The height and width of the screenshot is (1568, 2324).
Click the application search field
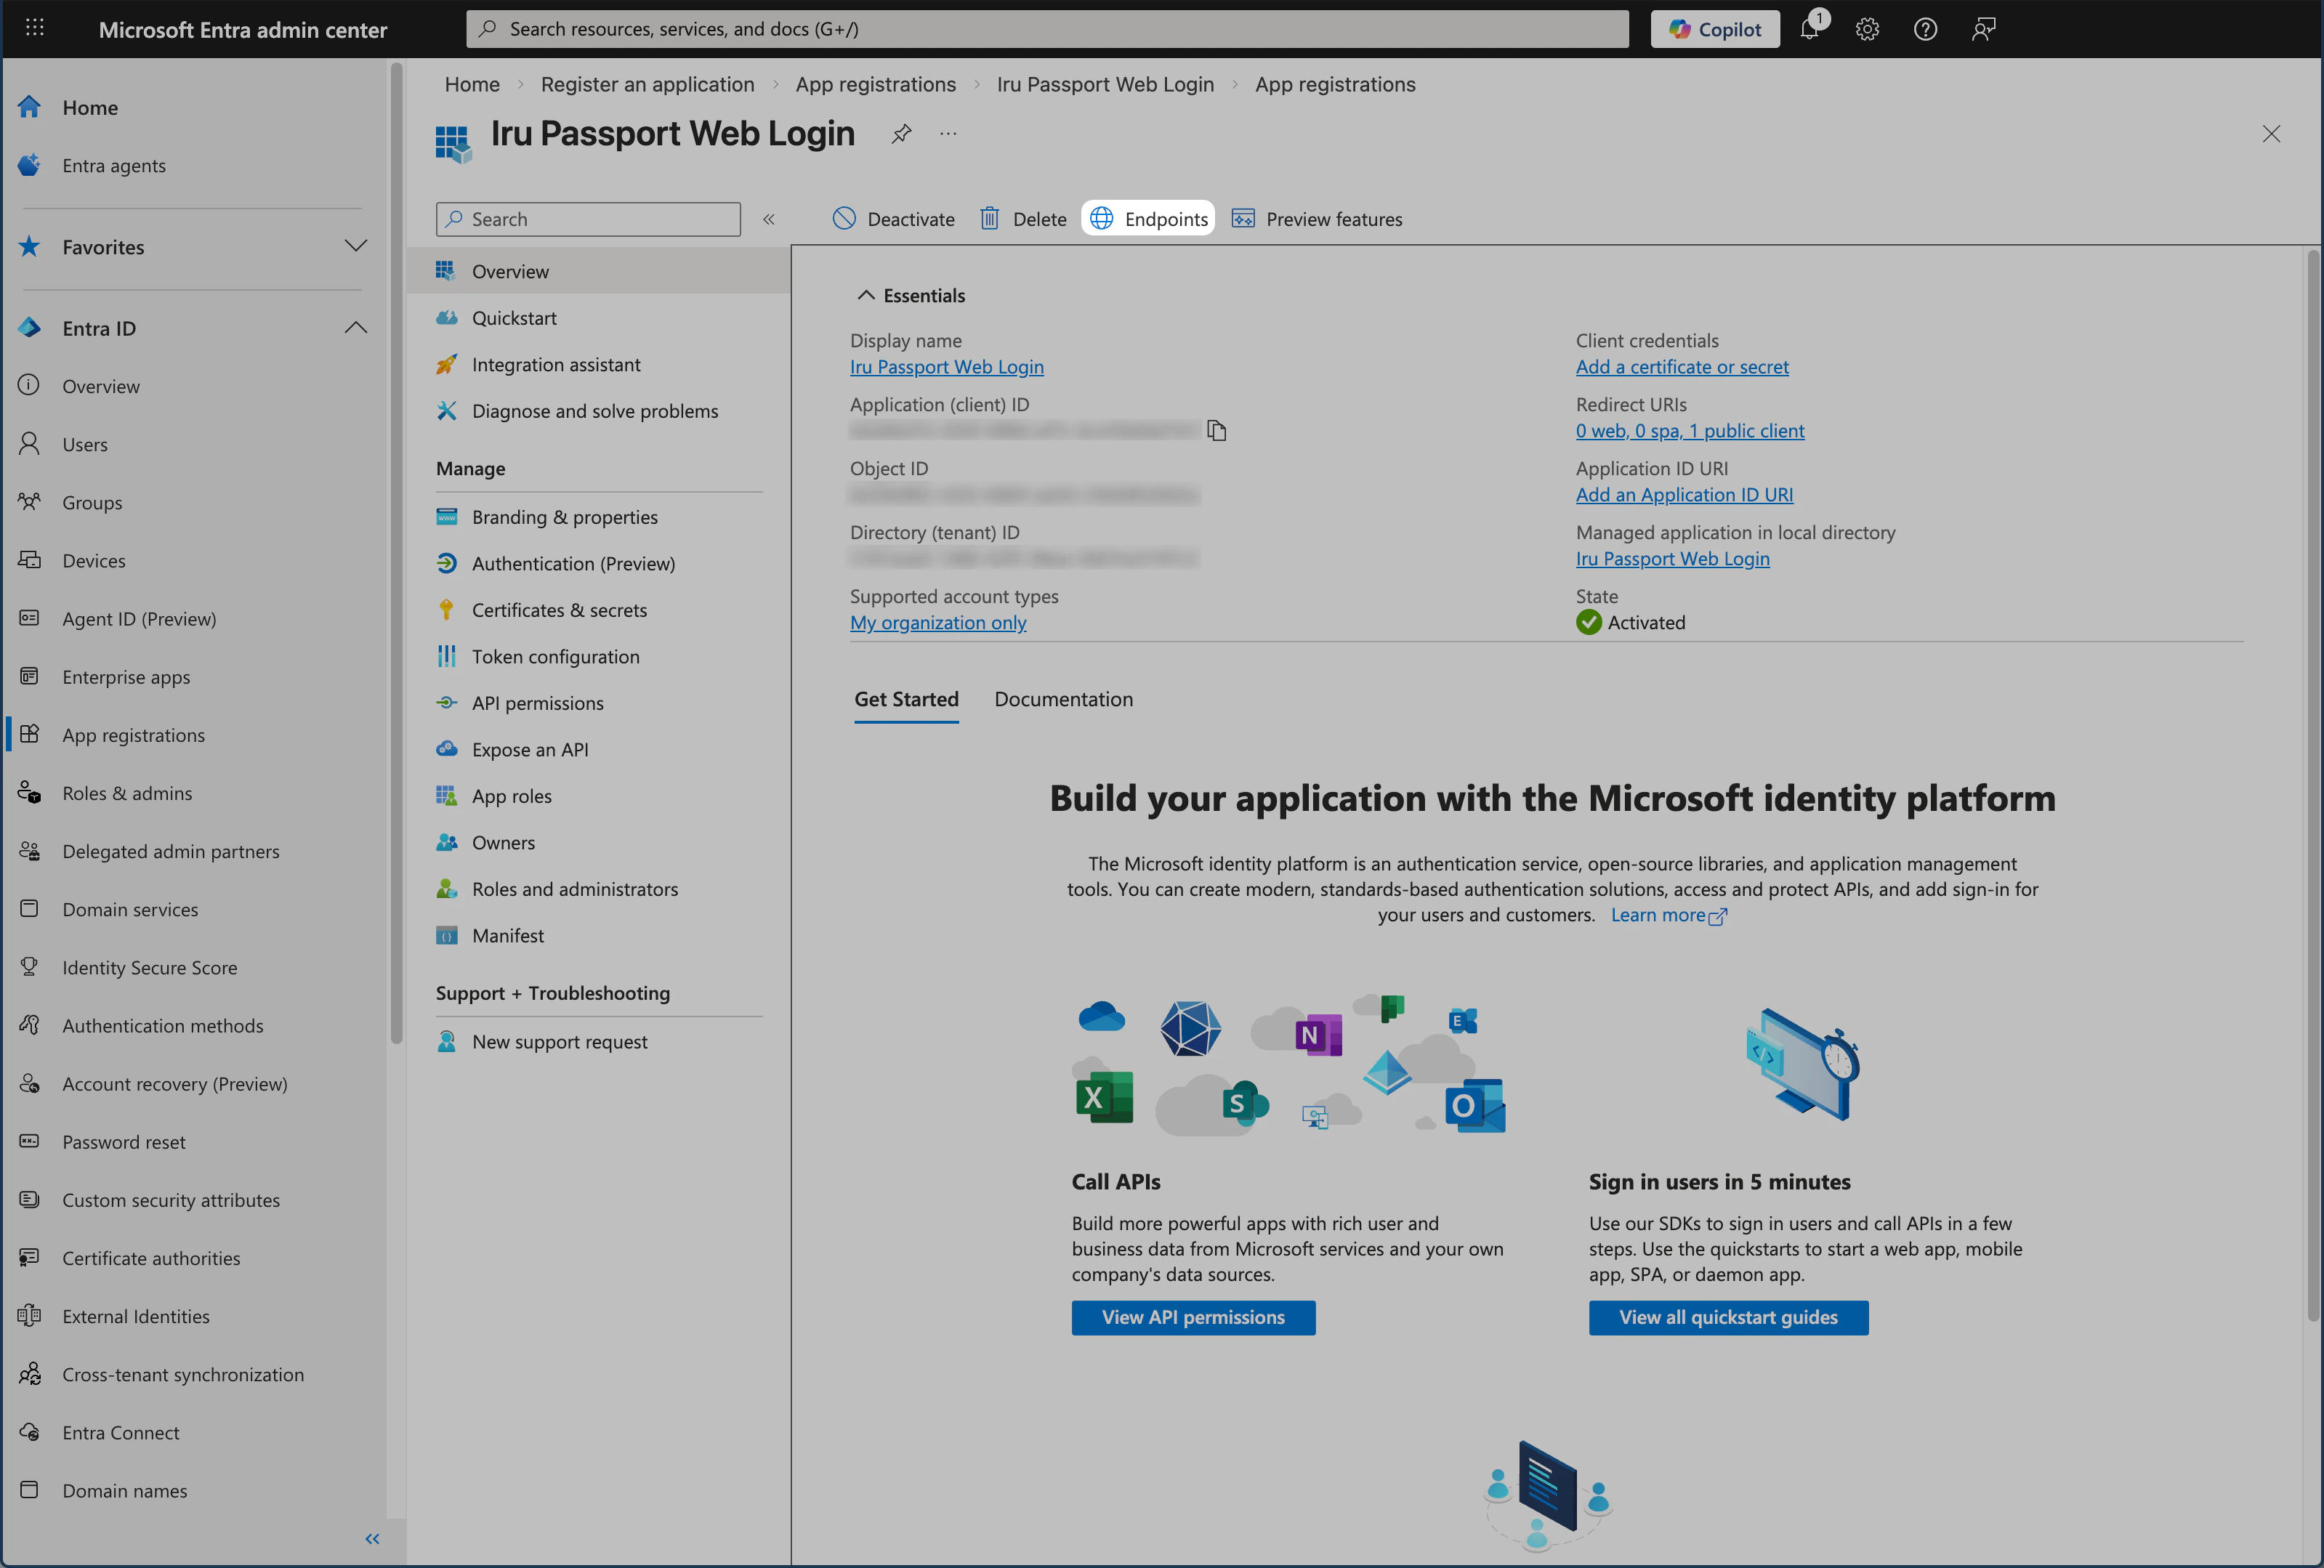pos(588,218)
